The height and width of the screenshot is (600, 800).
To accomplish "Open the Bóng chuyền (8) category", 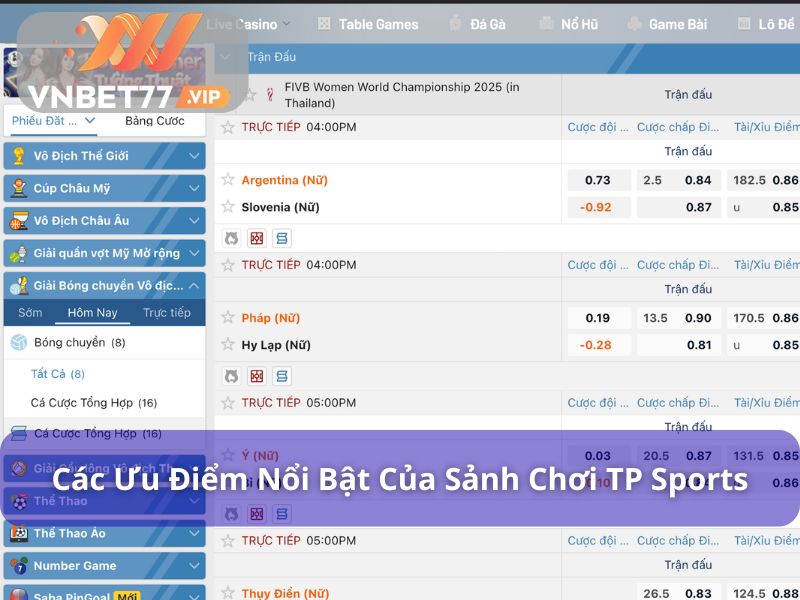I will [80, 342].
